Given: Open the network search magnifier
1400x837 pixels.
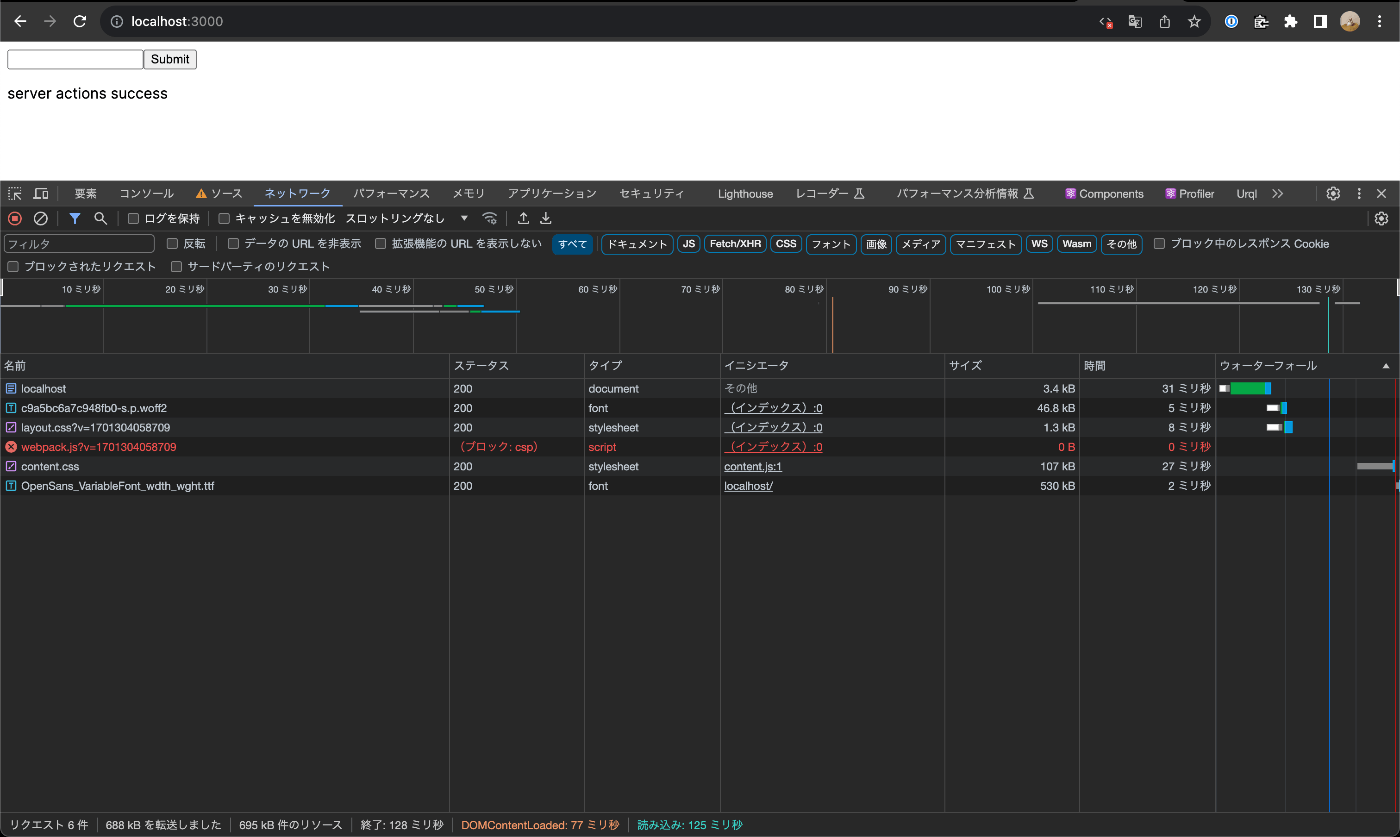Looking at the screenshot, I should [x=100, y=218].
